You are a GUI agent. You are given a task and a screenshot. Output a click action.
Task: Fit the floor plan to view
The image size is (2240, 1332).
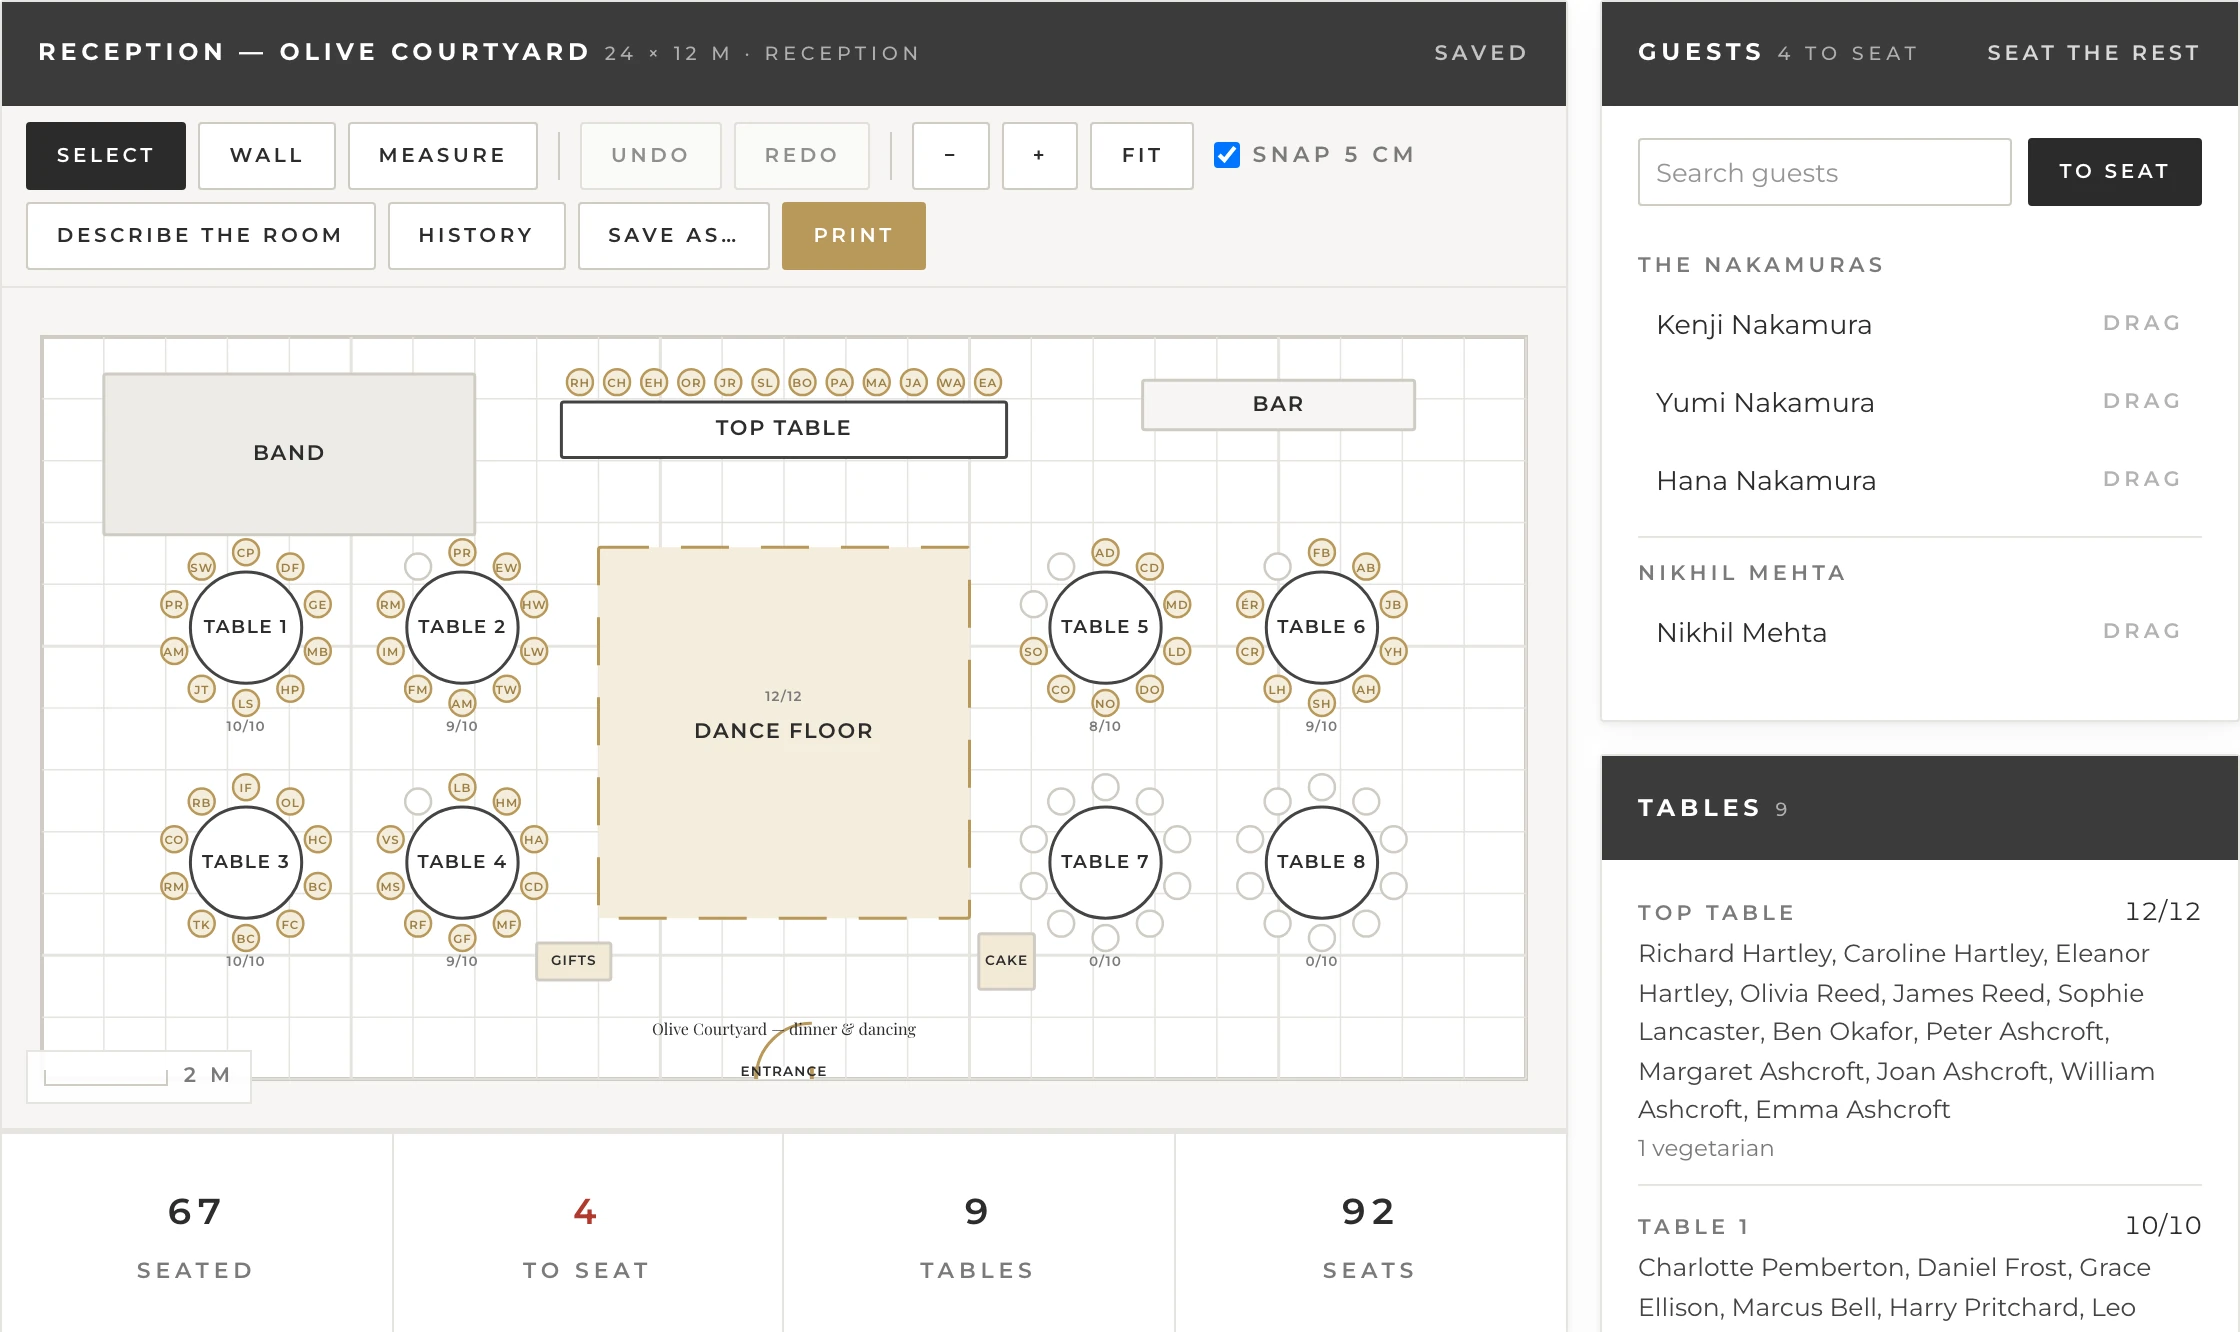coord(1141,155)
